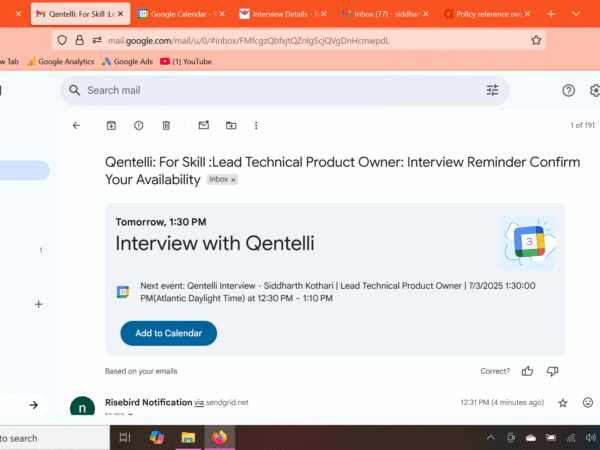This screenshot has width=600, height=450.
Task: Add emoji reaction to the message
Action: click(588, 403)
